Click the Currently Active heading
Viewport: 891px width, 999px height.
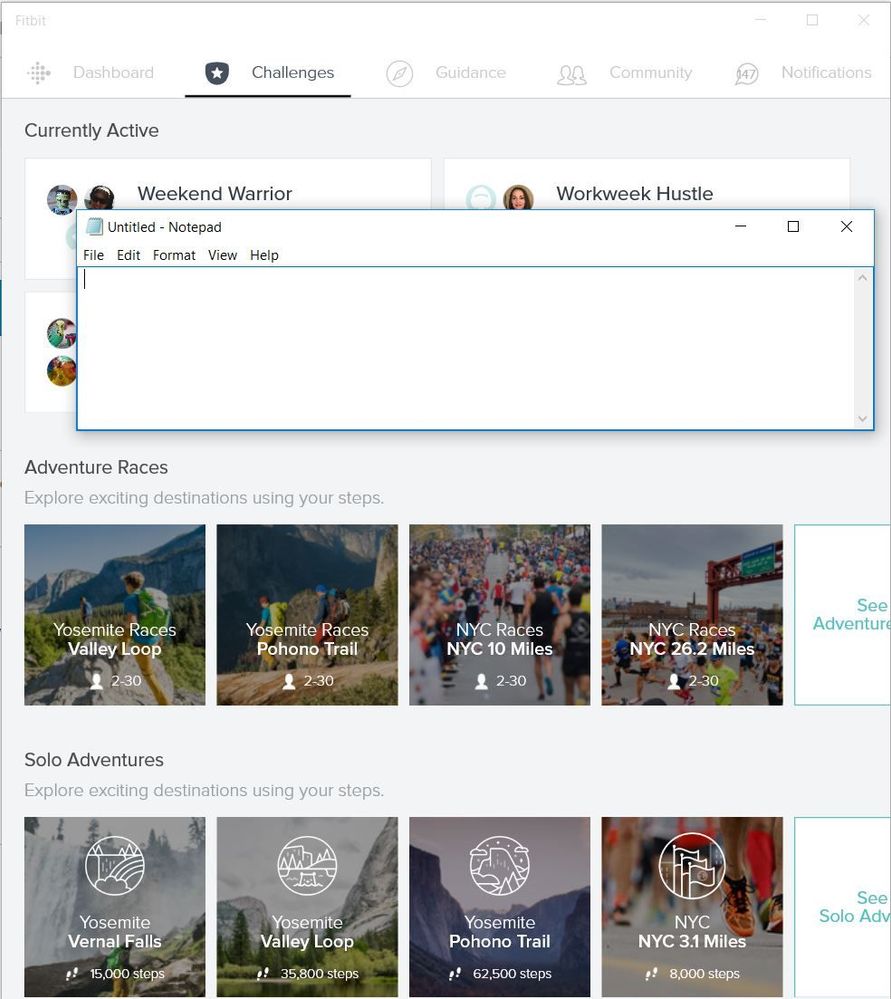click(92, 130)
